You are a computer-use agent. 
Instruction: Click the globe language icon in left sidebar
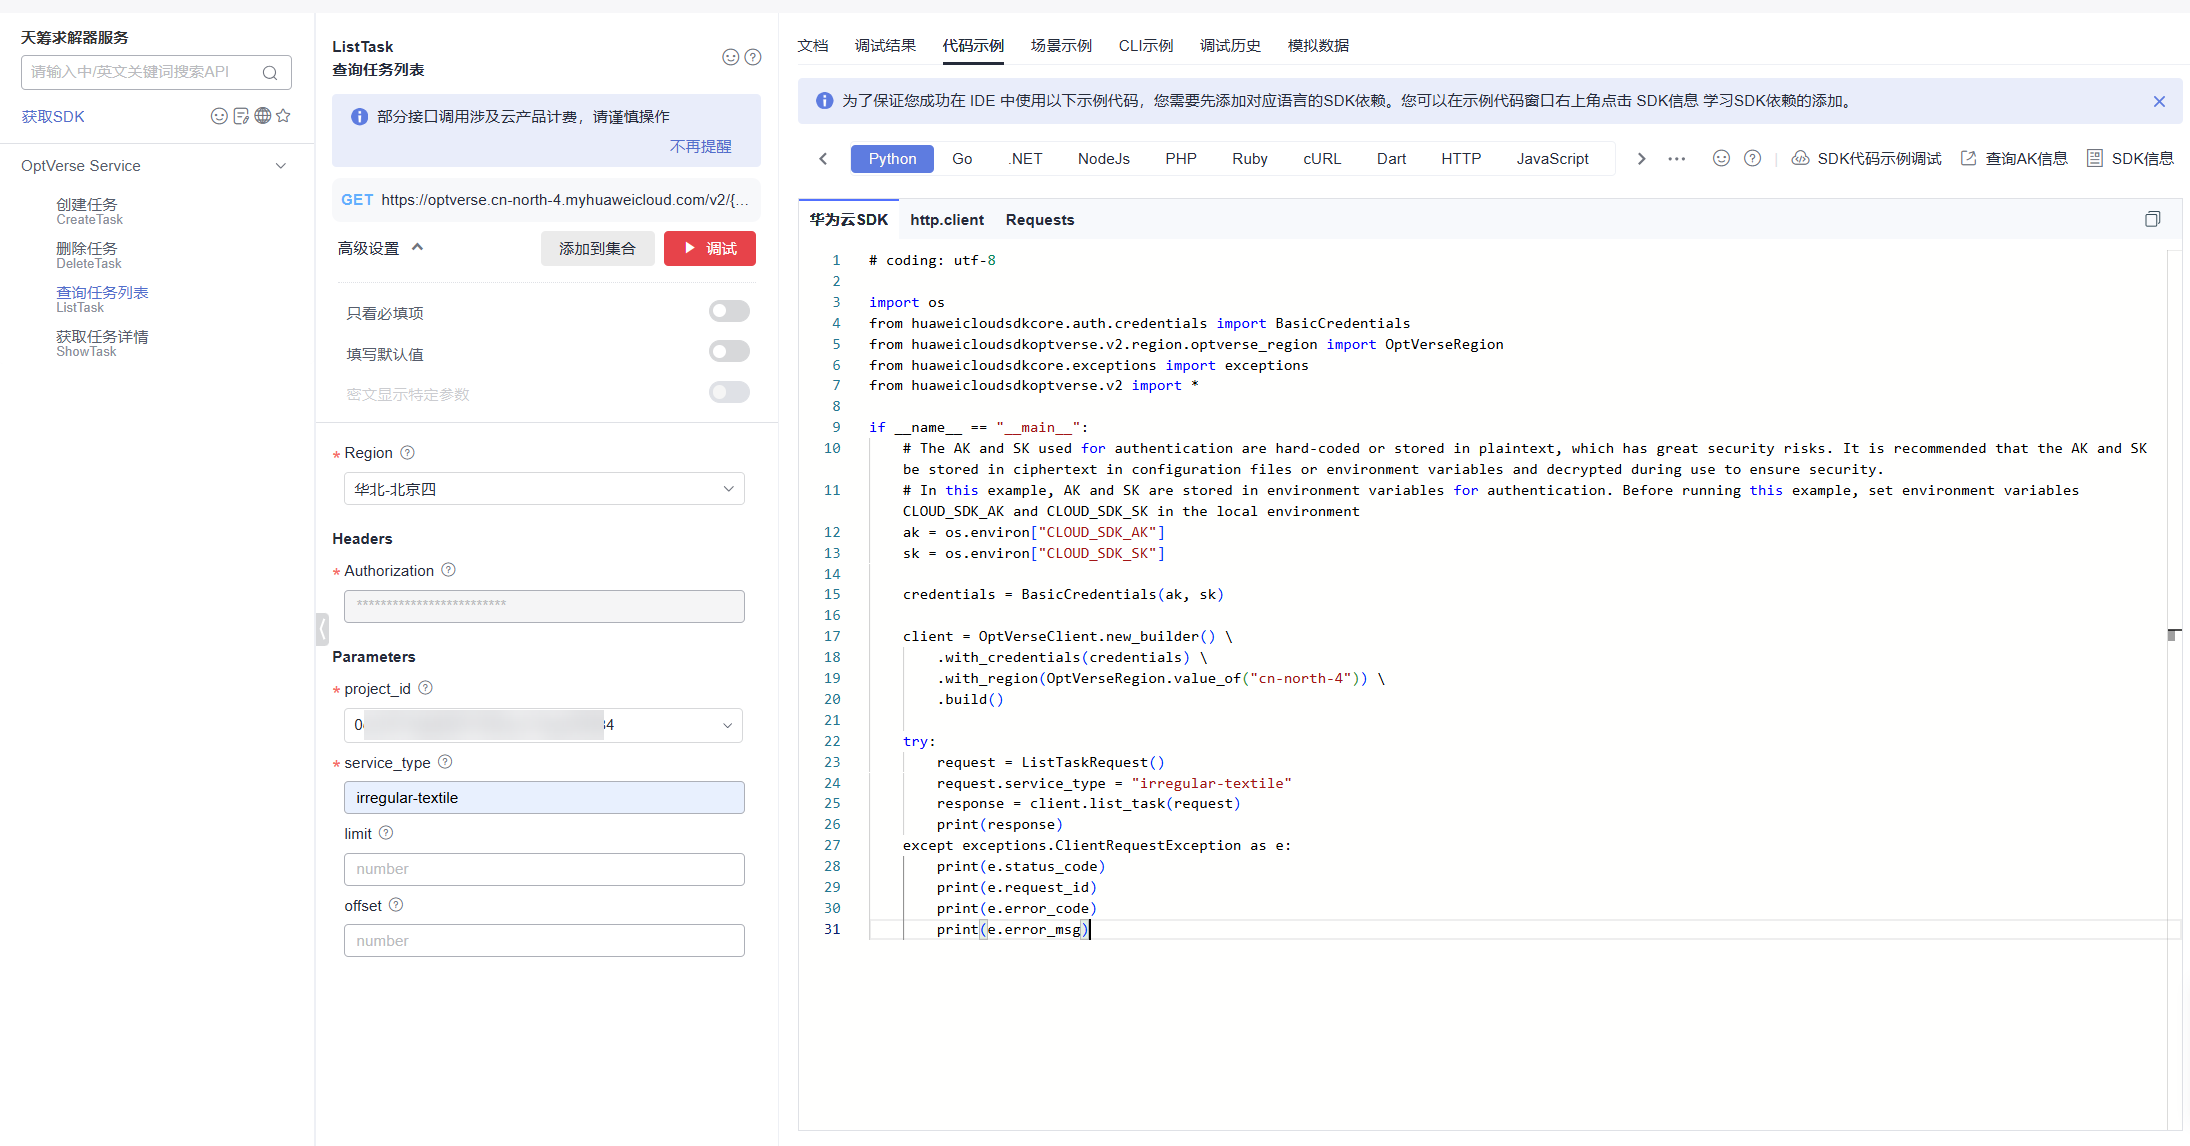point(263,116)
